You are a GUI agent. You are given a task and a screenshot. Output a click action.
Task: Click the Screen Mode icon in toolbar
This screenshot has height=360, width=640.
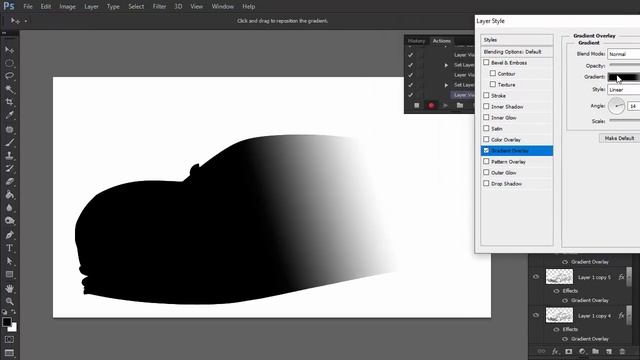coord(9,353)
